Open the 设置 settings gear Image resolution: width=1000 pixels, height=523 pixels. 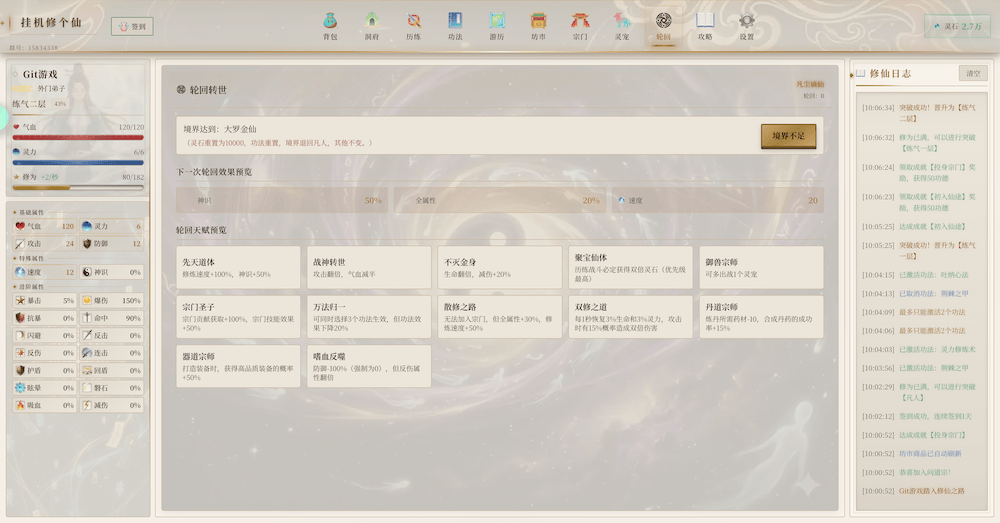tap(747, 25)
